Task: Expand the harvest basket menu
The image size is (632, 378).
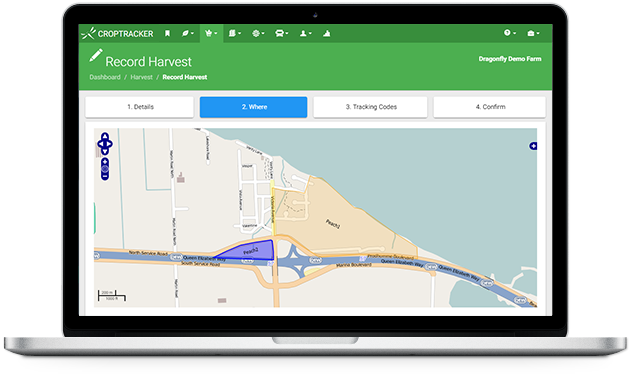Action: pyautogui.click(x=211, y=33)
